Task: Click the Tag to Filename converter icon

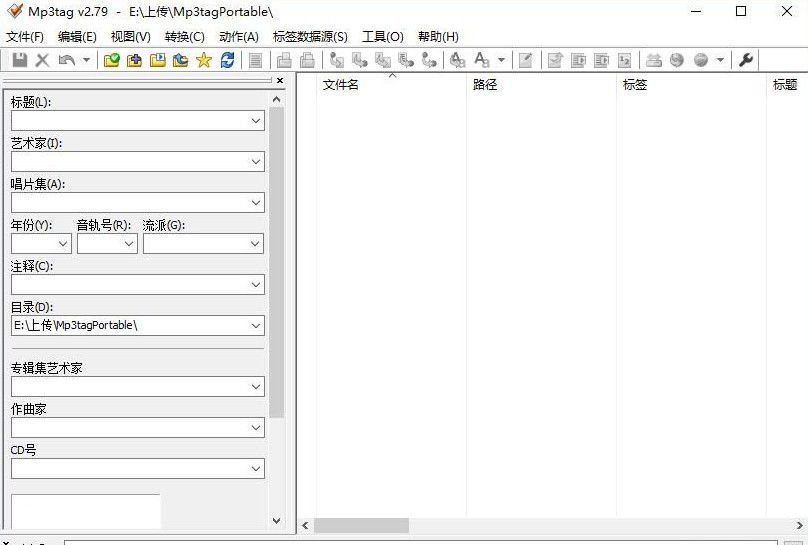Action: coord(336,60)
